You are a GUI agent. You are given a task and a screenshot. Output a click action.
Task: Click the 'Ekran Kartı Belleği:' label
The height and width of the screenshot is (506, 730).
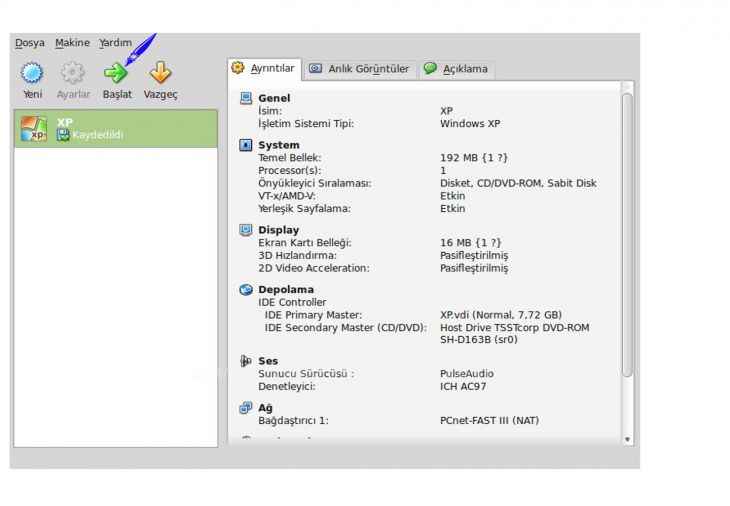pos(305,243)
